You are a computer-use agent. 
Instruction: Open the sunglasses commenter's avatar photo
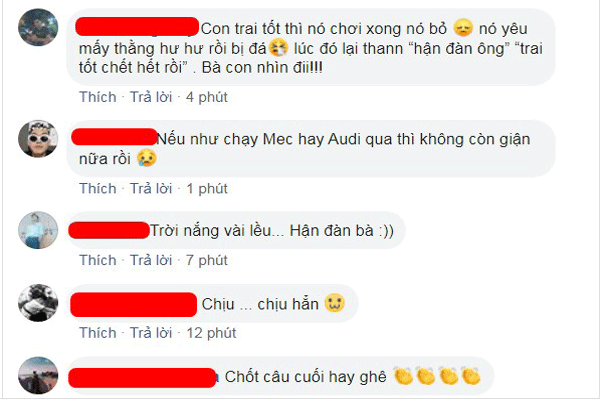coord(38,139)
